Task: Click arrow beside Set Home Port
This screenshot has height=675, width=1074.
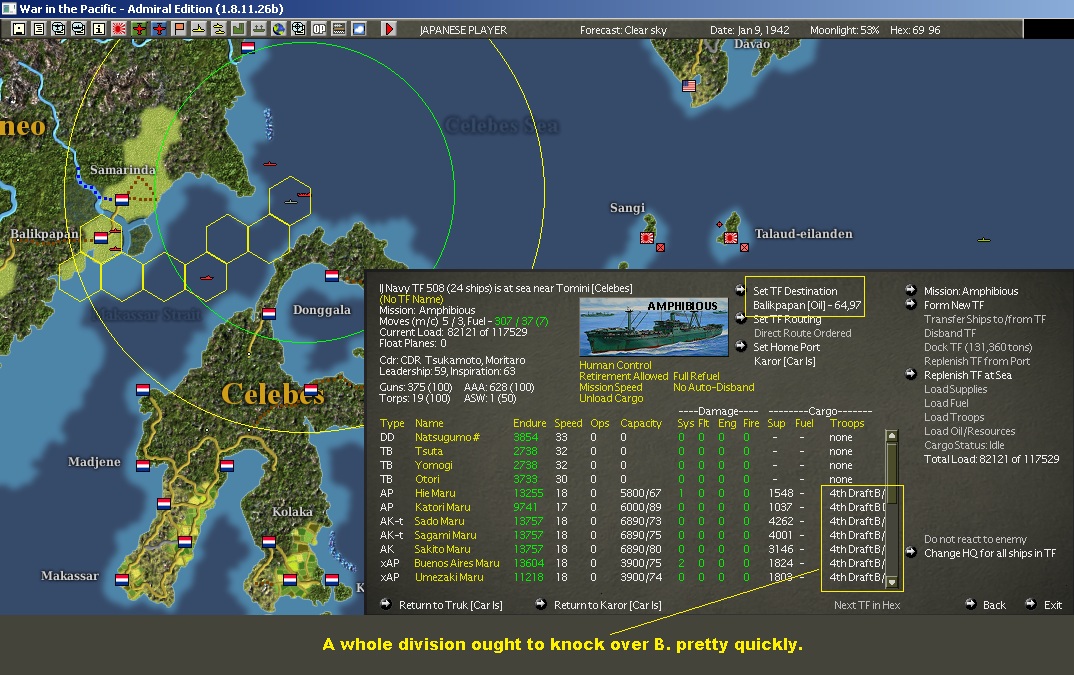Action: coord(740,346)
